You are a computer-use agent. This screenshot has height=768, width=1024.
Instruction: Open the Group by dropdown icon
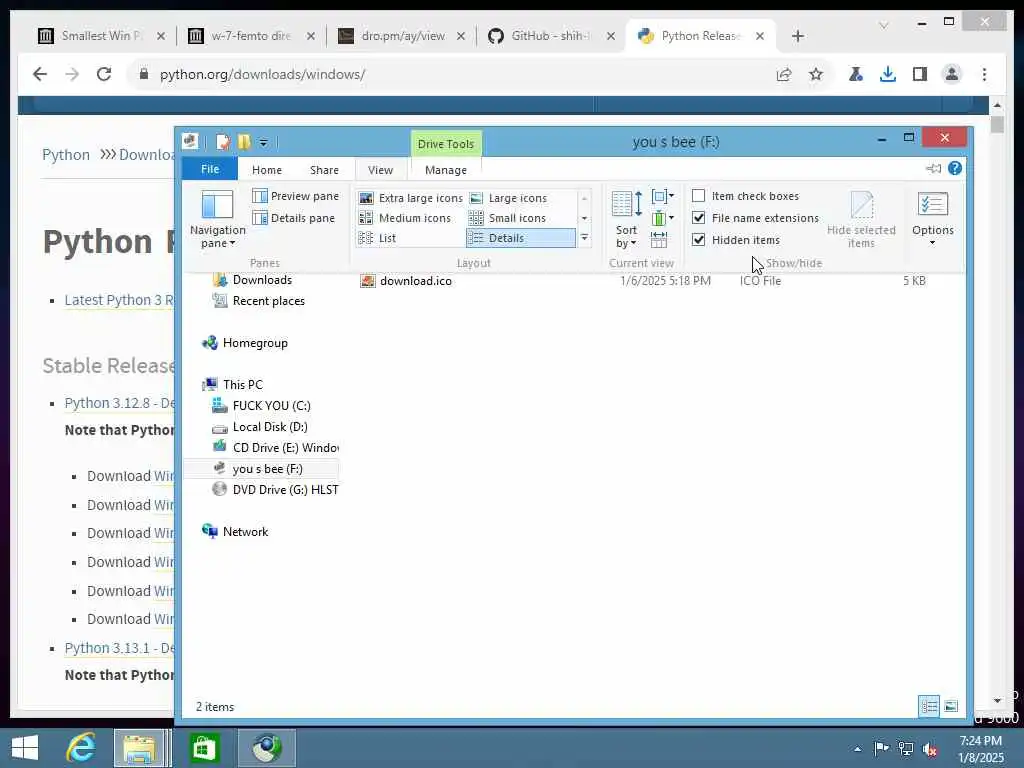pos(663,196)
